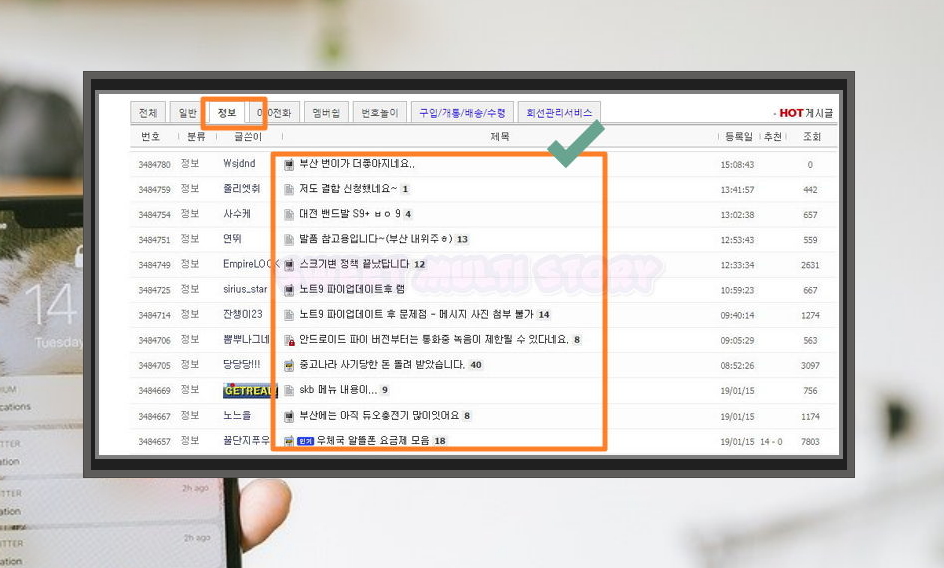Click mobile icon beside '스크기변 정책 끝났답니다'
The width and height of the screenshot is (944, 568).
click(x=289, y=264)
